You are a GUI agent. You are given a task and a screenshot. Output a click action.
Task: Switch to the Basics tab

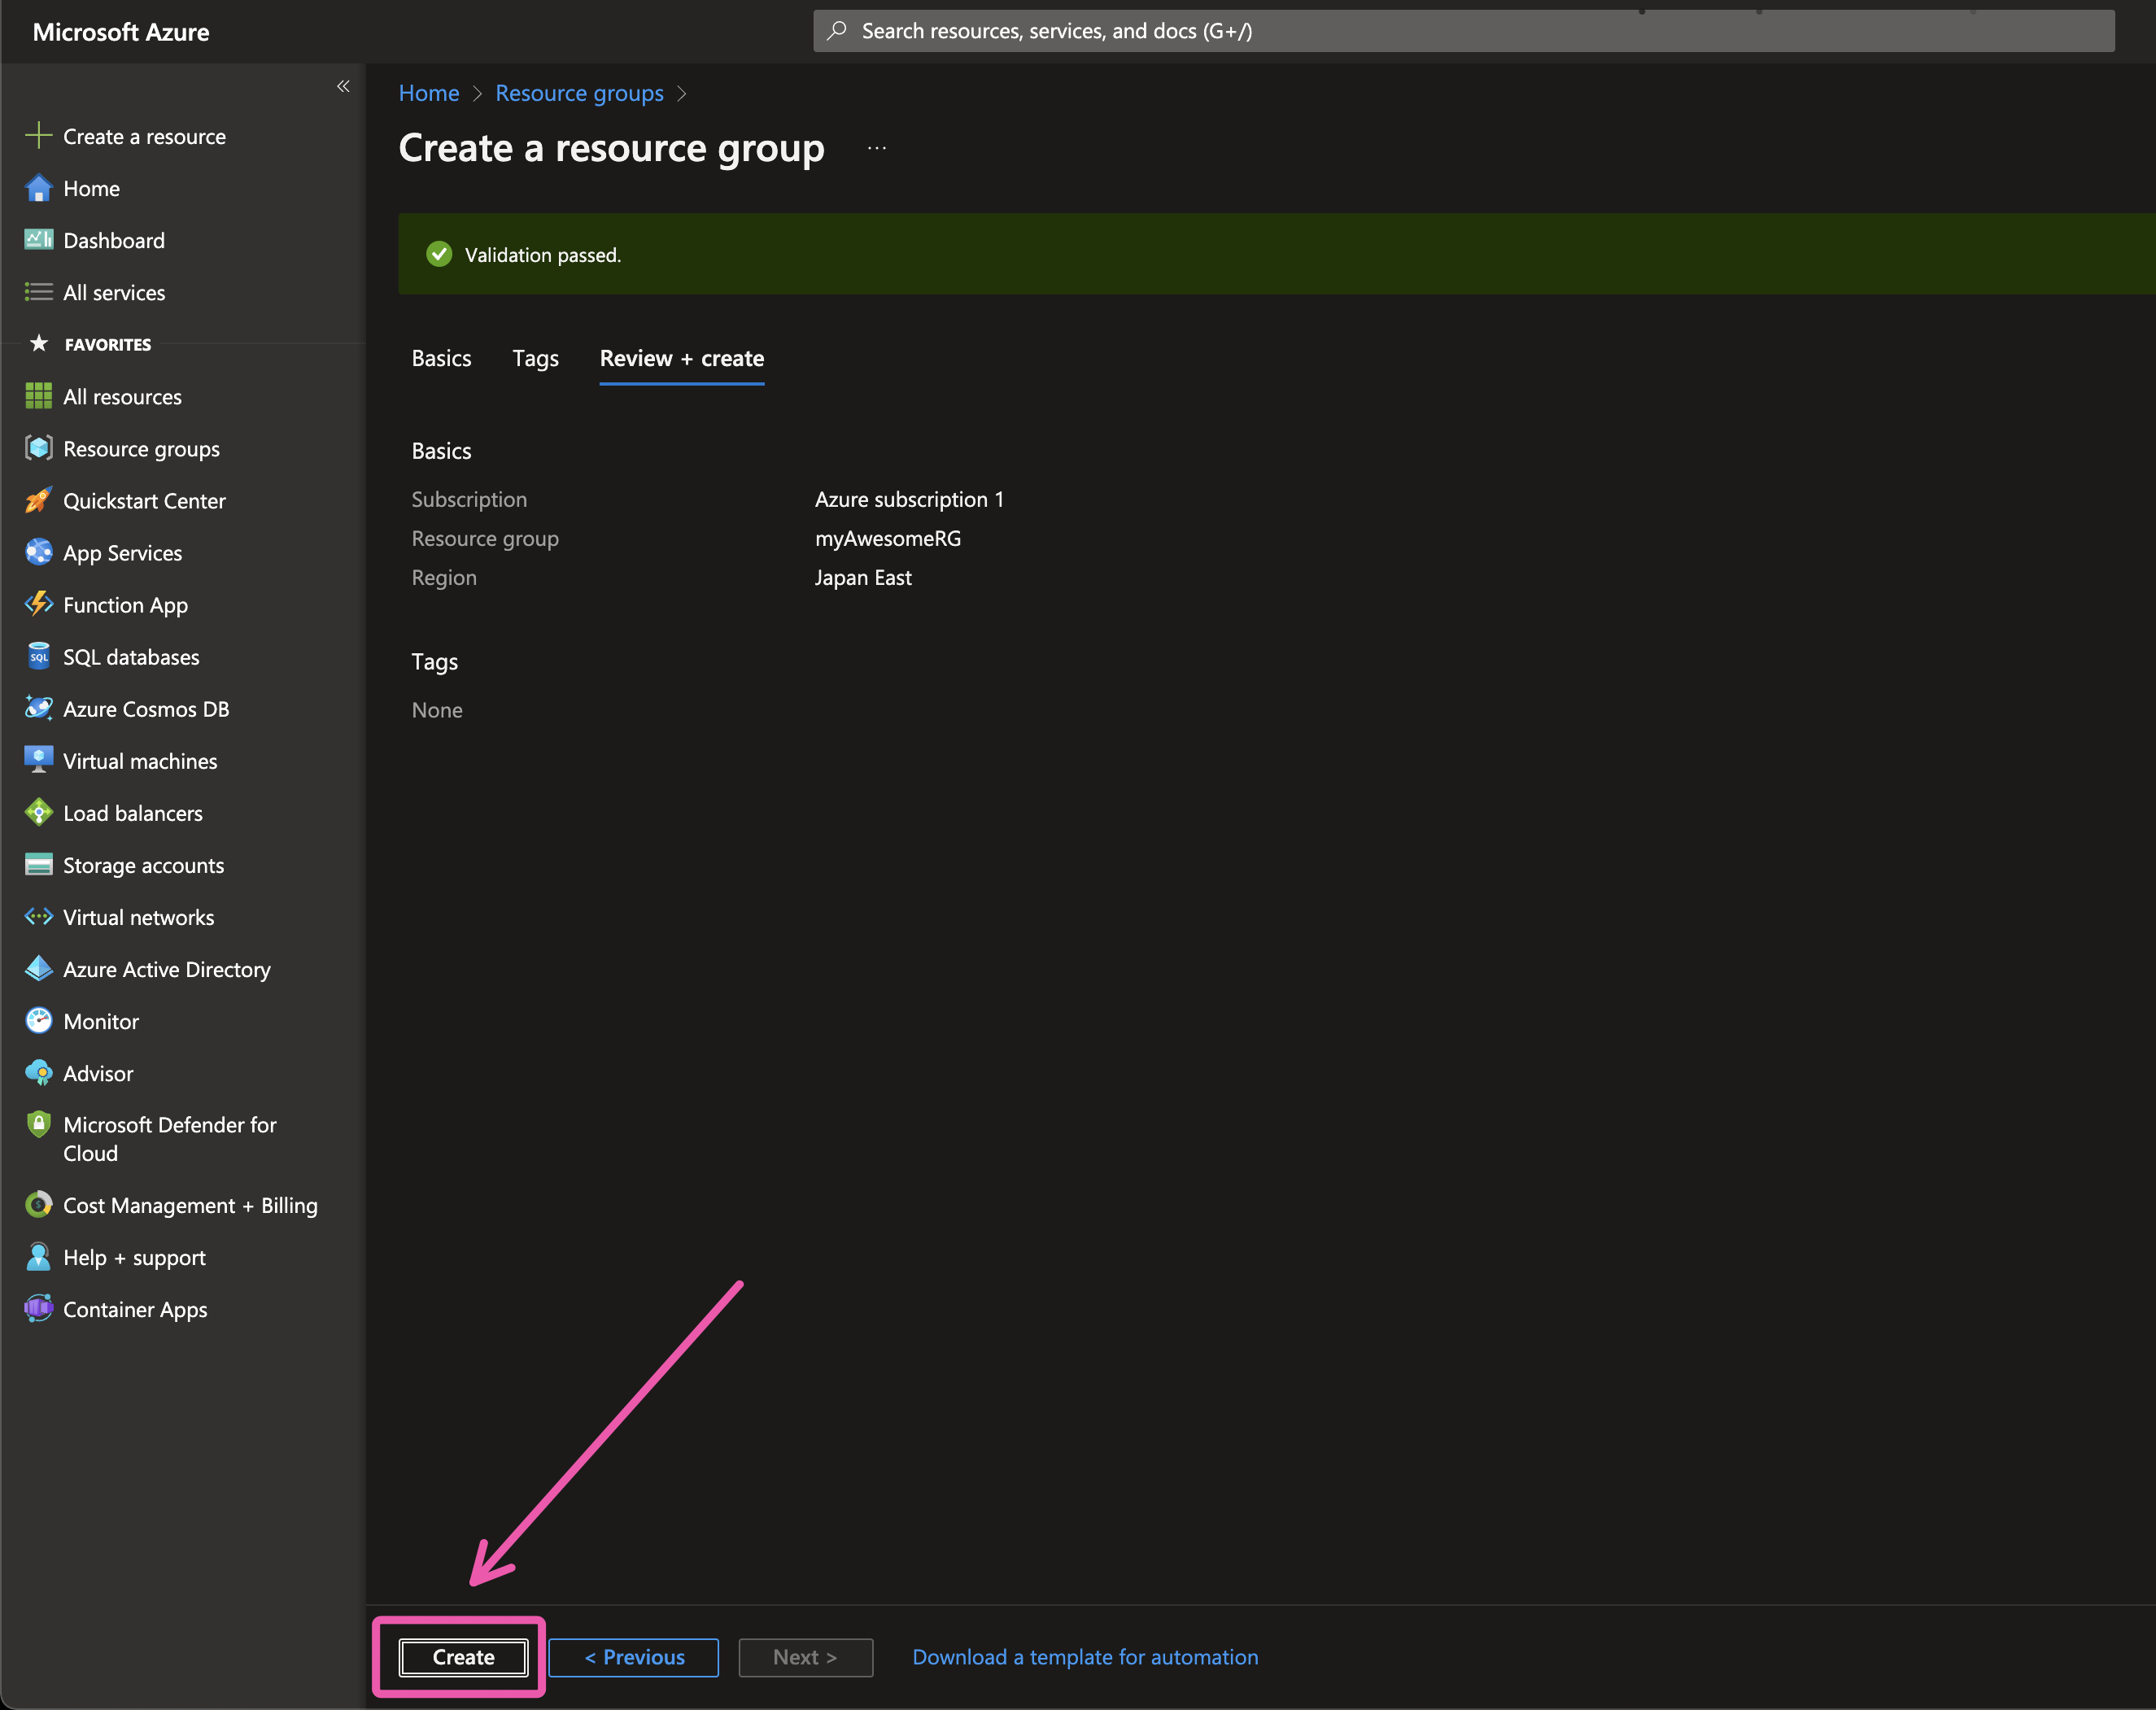pos(441,358)
